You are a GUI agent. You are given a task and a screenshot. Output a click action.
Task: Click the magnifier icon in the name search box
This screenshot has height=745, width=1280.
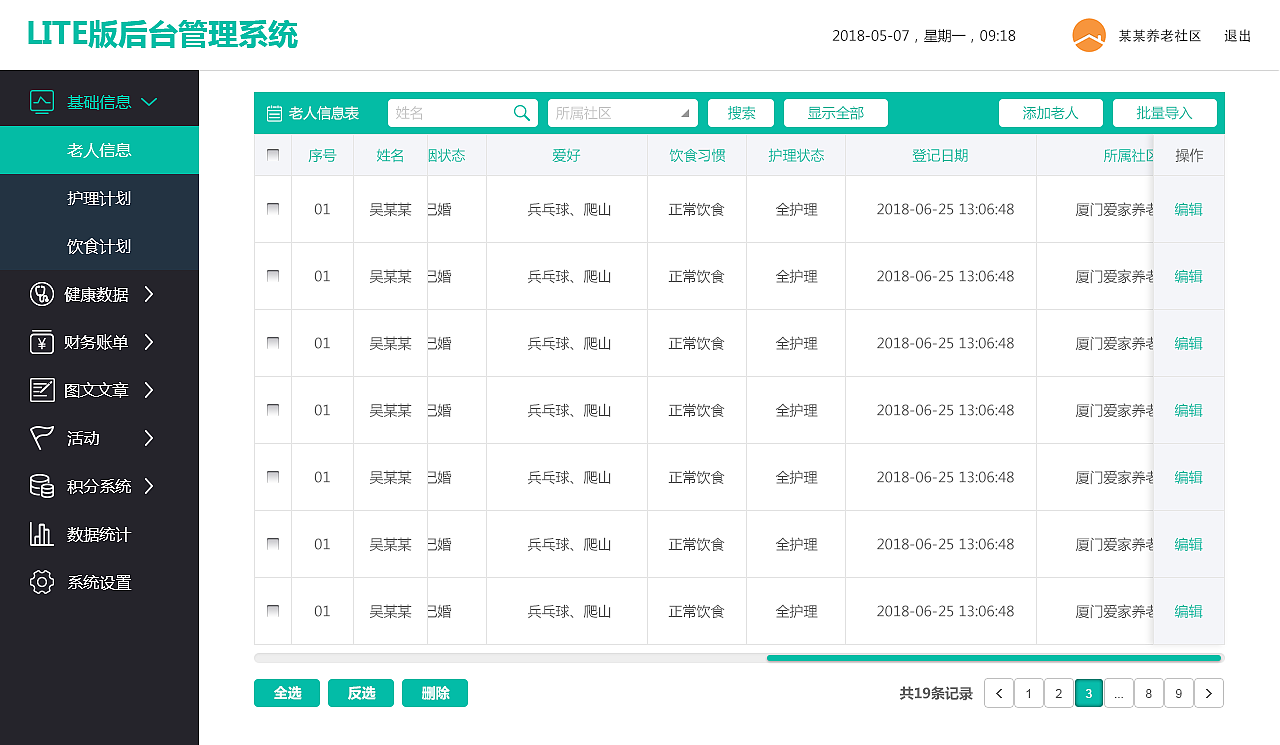click(x=522, y=113)
